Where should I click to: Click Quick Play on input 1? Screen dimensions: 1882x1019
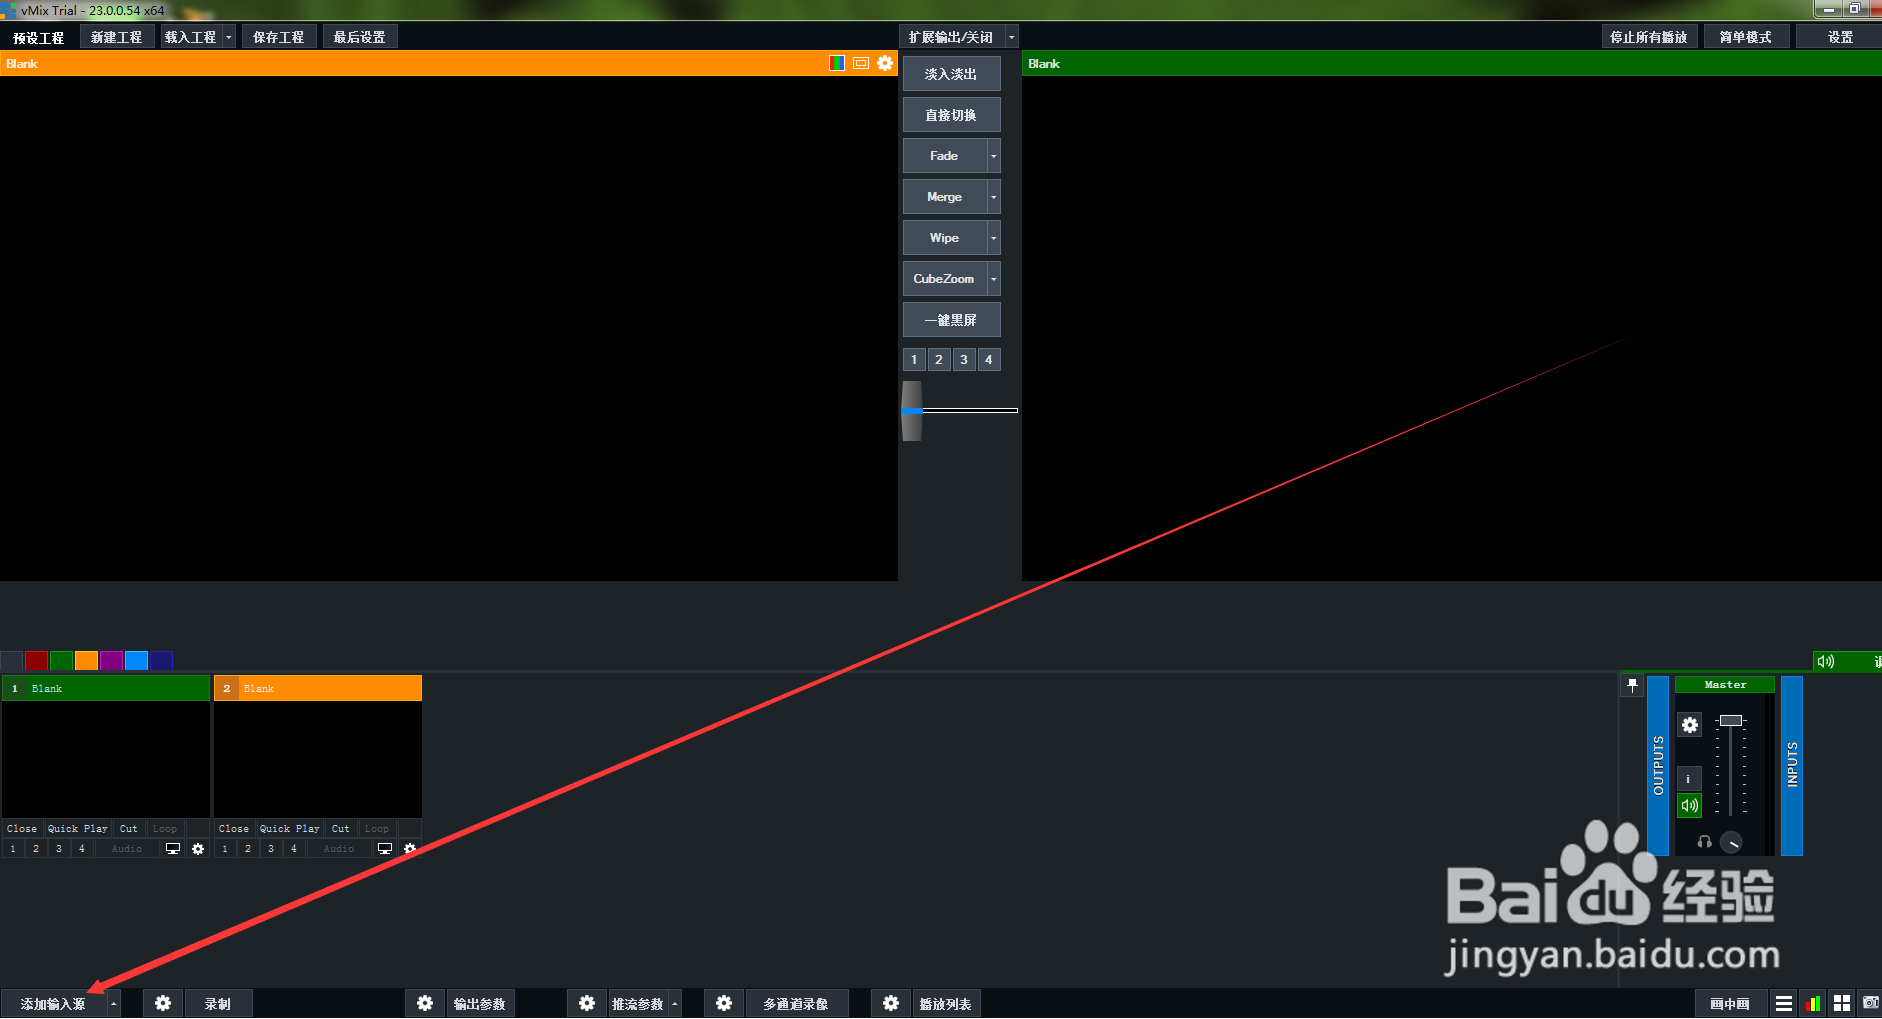tap(78, 829)
